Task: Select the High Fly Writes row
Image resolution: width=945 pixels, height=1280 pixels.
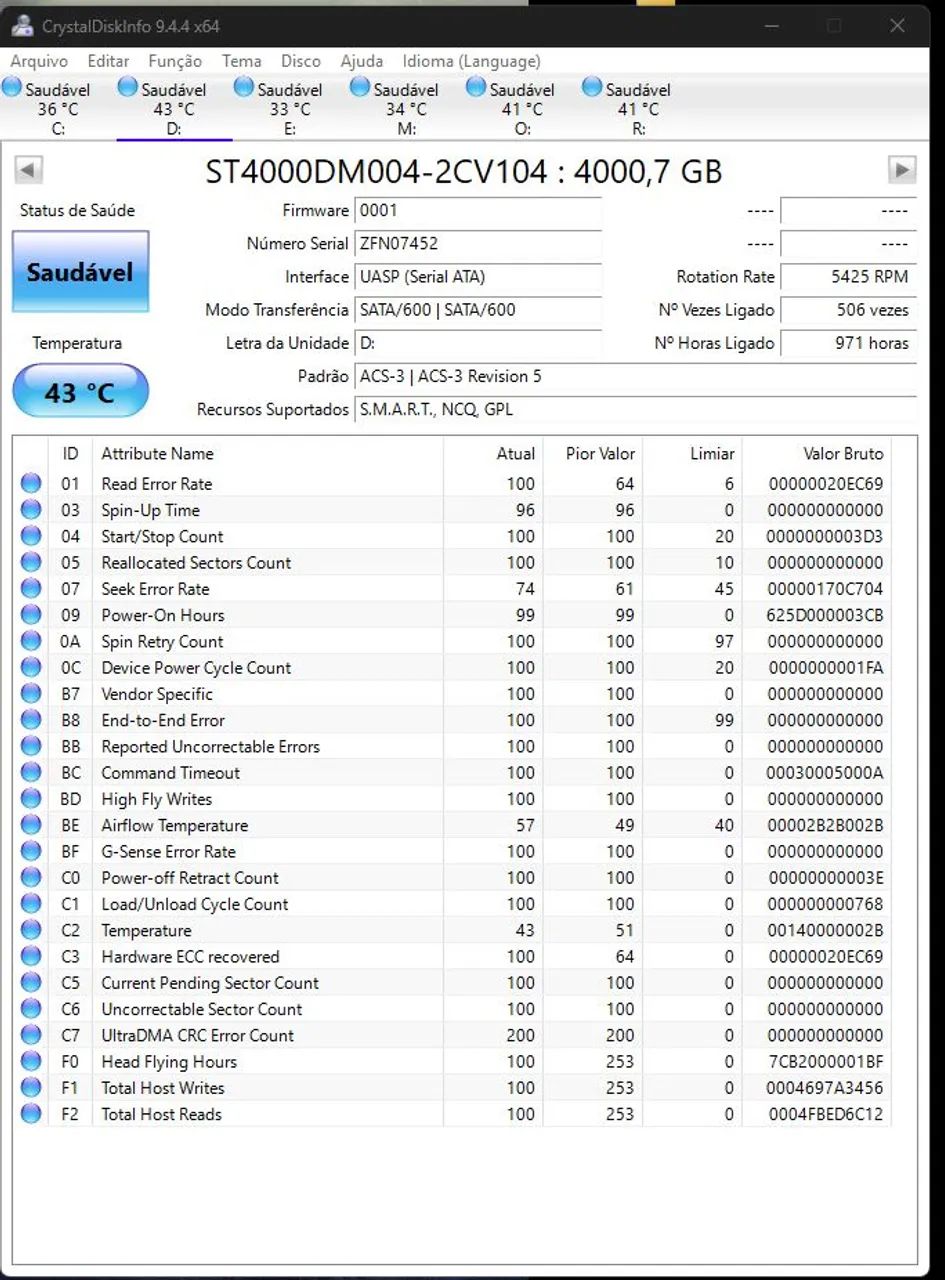Action: (x=452, y=799)
